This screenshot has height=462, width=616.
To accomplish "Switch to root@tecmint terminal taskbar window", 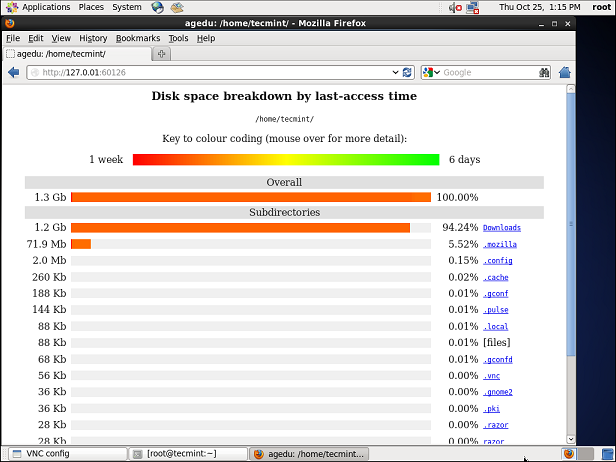I will point(188,454).
